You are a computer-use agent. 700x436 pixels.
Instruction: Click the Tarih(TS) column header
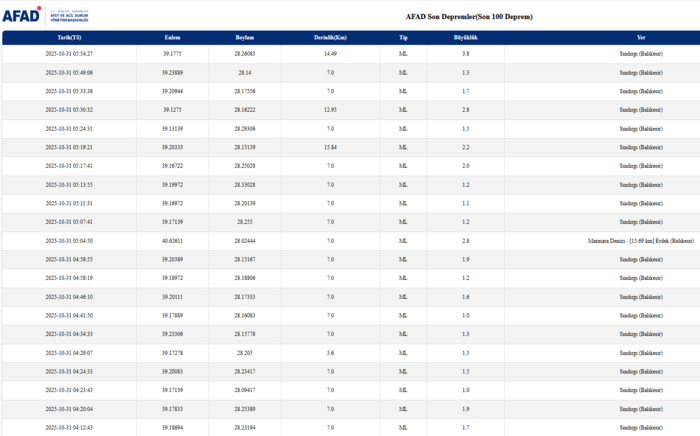pyautogui.click(x=69, y=37)
